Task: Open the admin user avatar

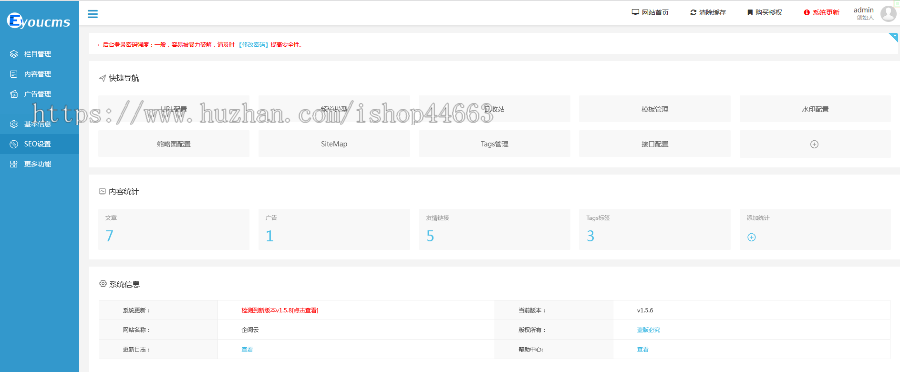Action: (888, 13)
